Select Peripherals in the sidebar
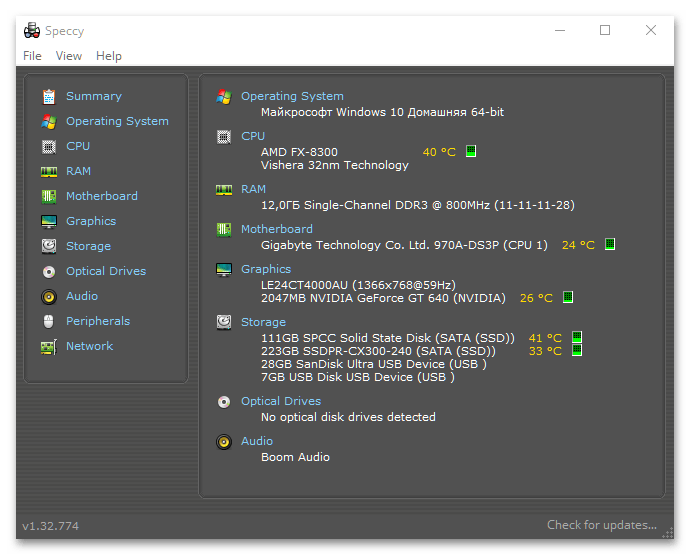Image resolution: width=690 pixels, height=555 pixels. click(x=98, y=321)
